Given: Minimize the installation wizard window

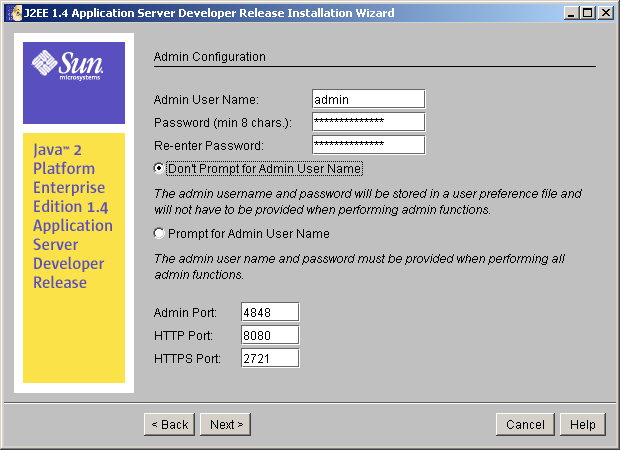Looking at the screenshot, I should pyautogui.click(x=570, y=12).
